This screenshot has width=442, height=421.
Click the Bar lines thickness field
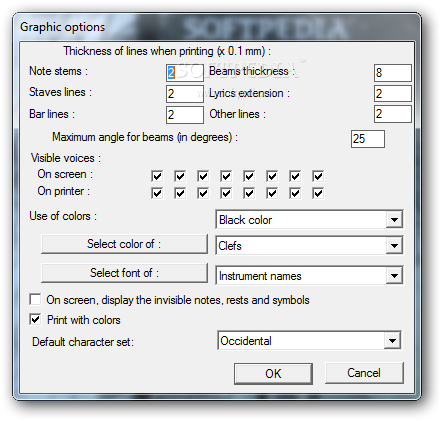tap(185, 115)
